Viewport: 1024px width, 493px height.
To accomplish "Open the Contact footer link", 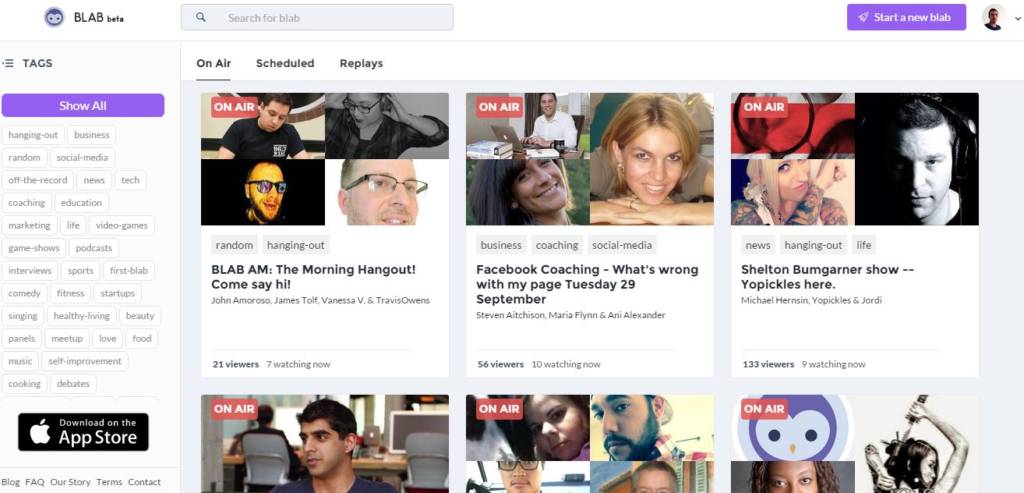I will coord(144,482).
